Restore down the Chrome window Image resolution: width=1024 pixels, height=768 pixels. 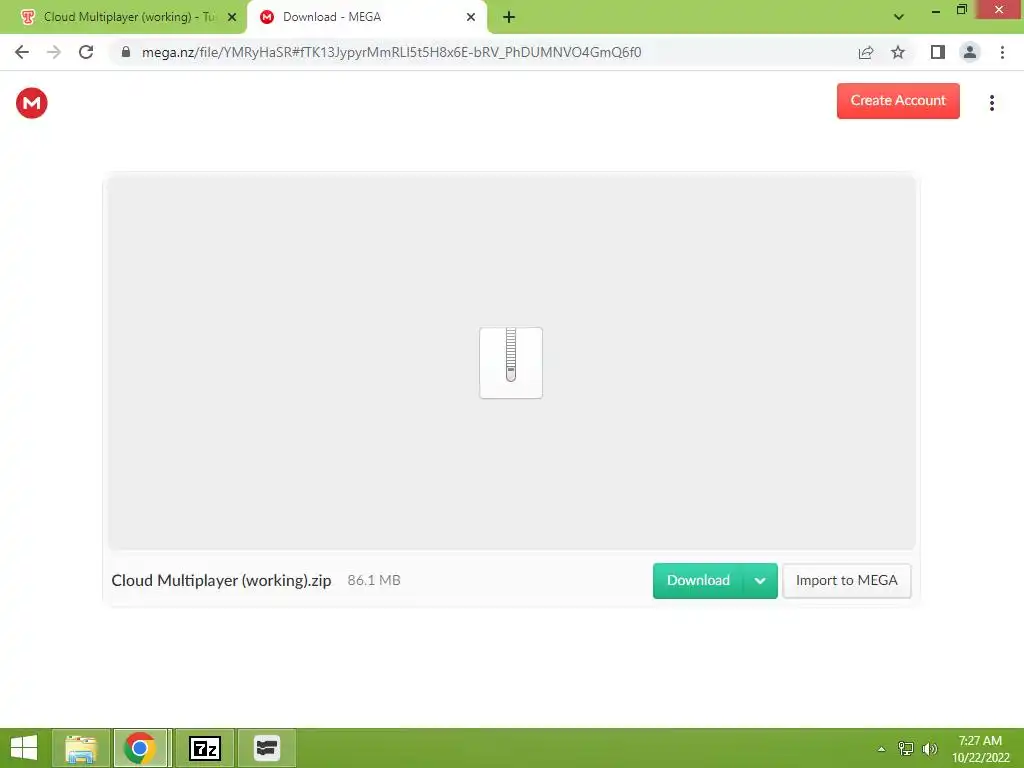(x=961, y=9)
